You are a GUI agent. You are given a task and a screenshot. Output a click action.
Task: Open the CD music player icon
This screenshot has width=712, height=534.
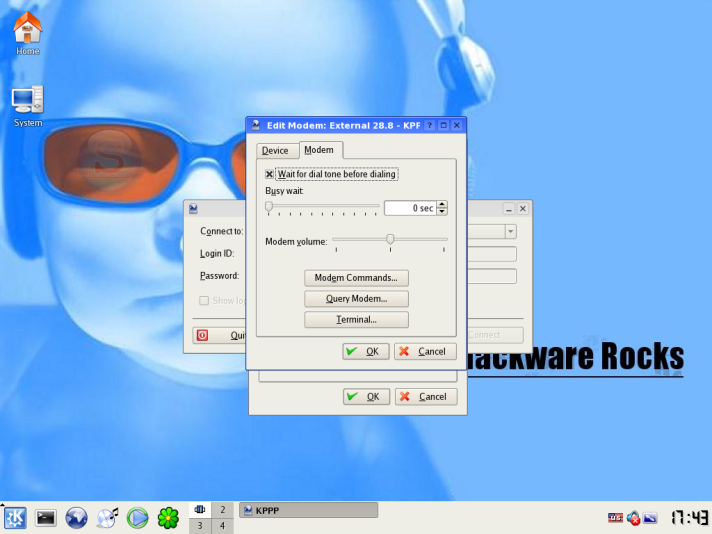tap(107, 518)
